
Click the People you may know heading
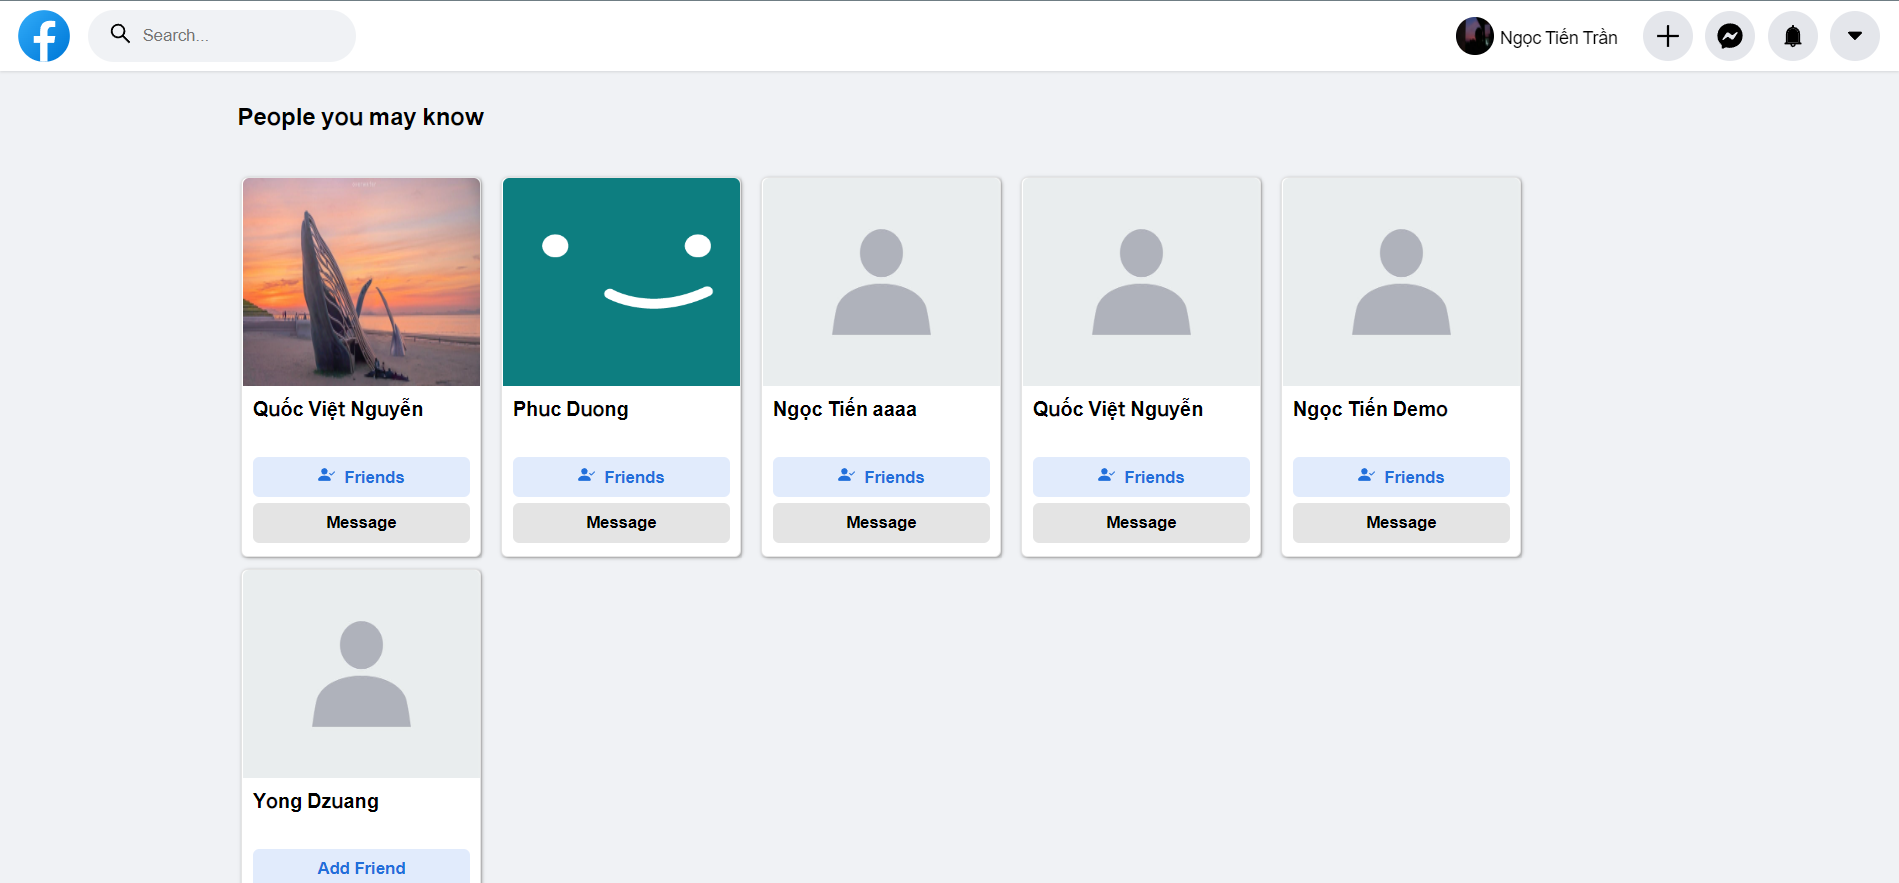(x=361, y=117)
